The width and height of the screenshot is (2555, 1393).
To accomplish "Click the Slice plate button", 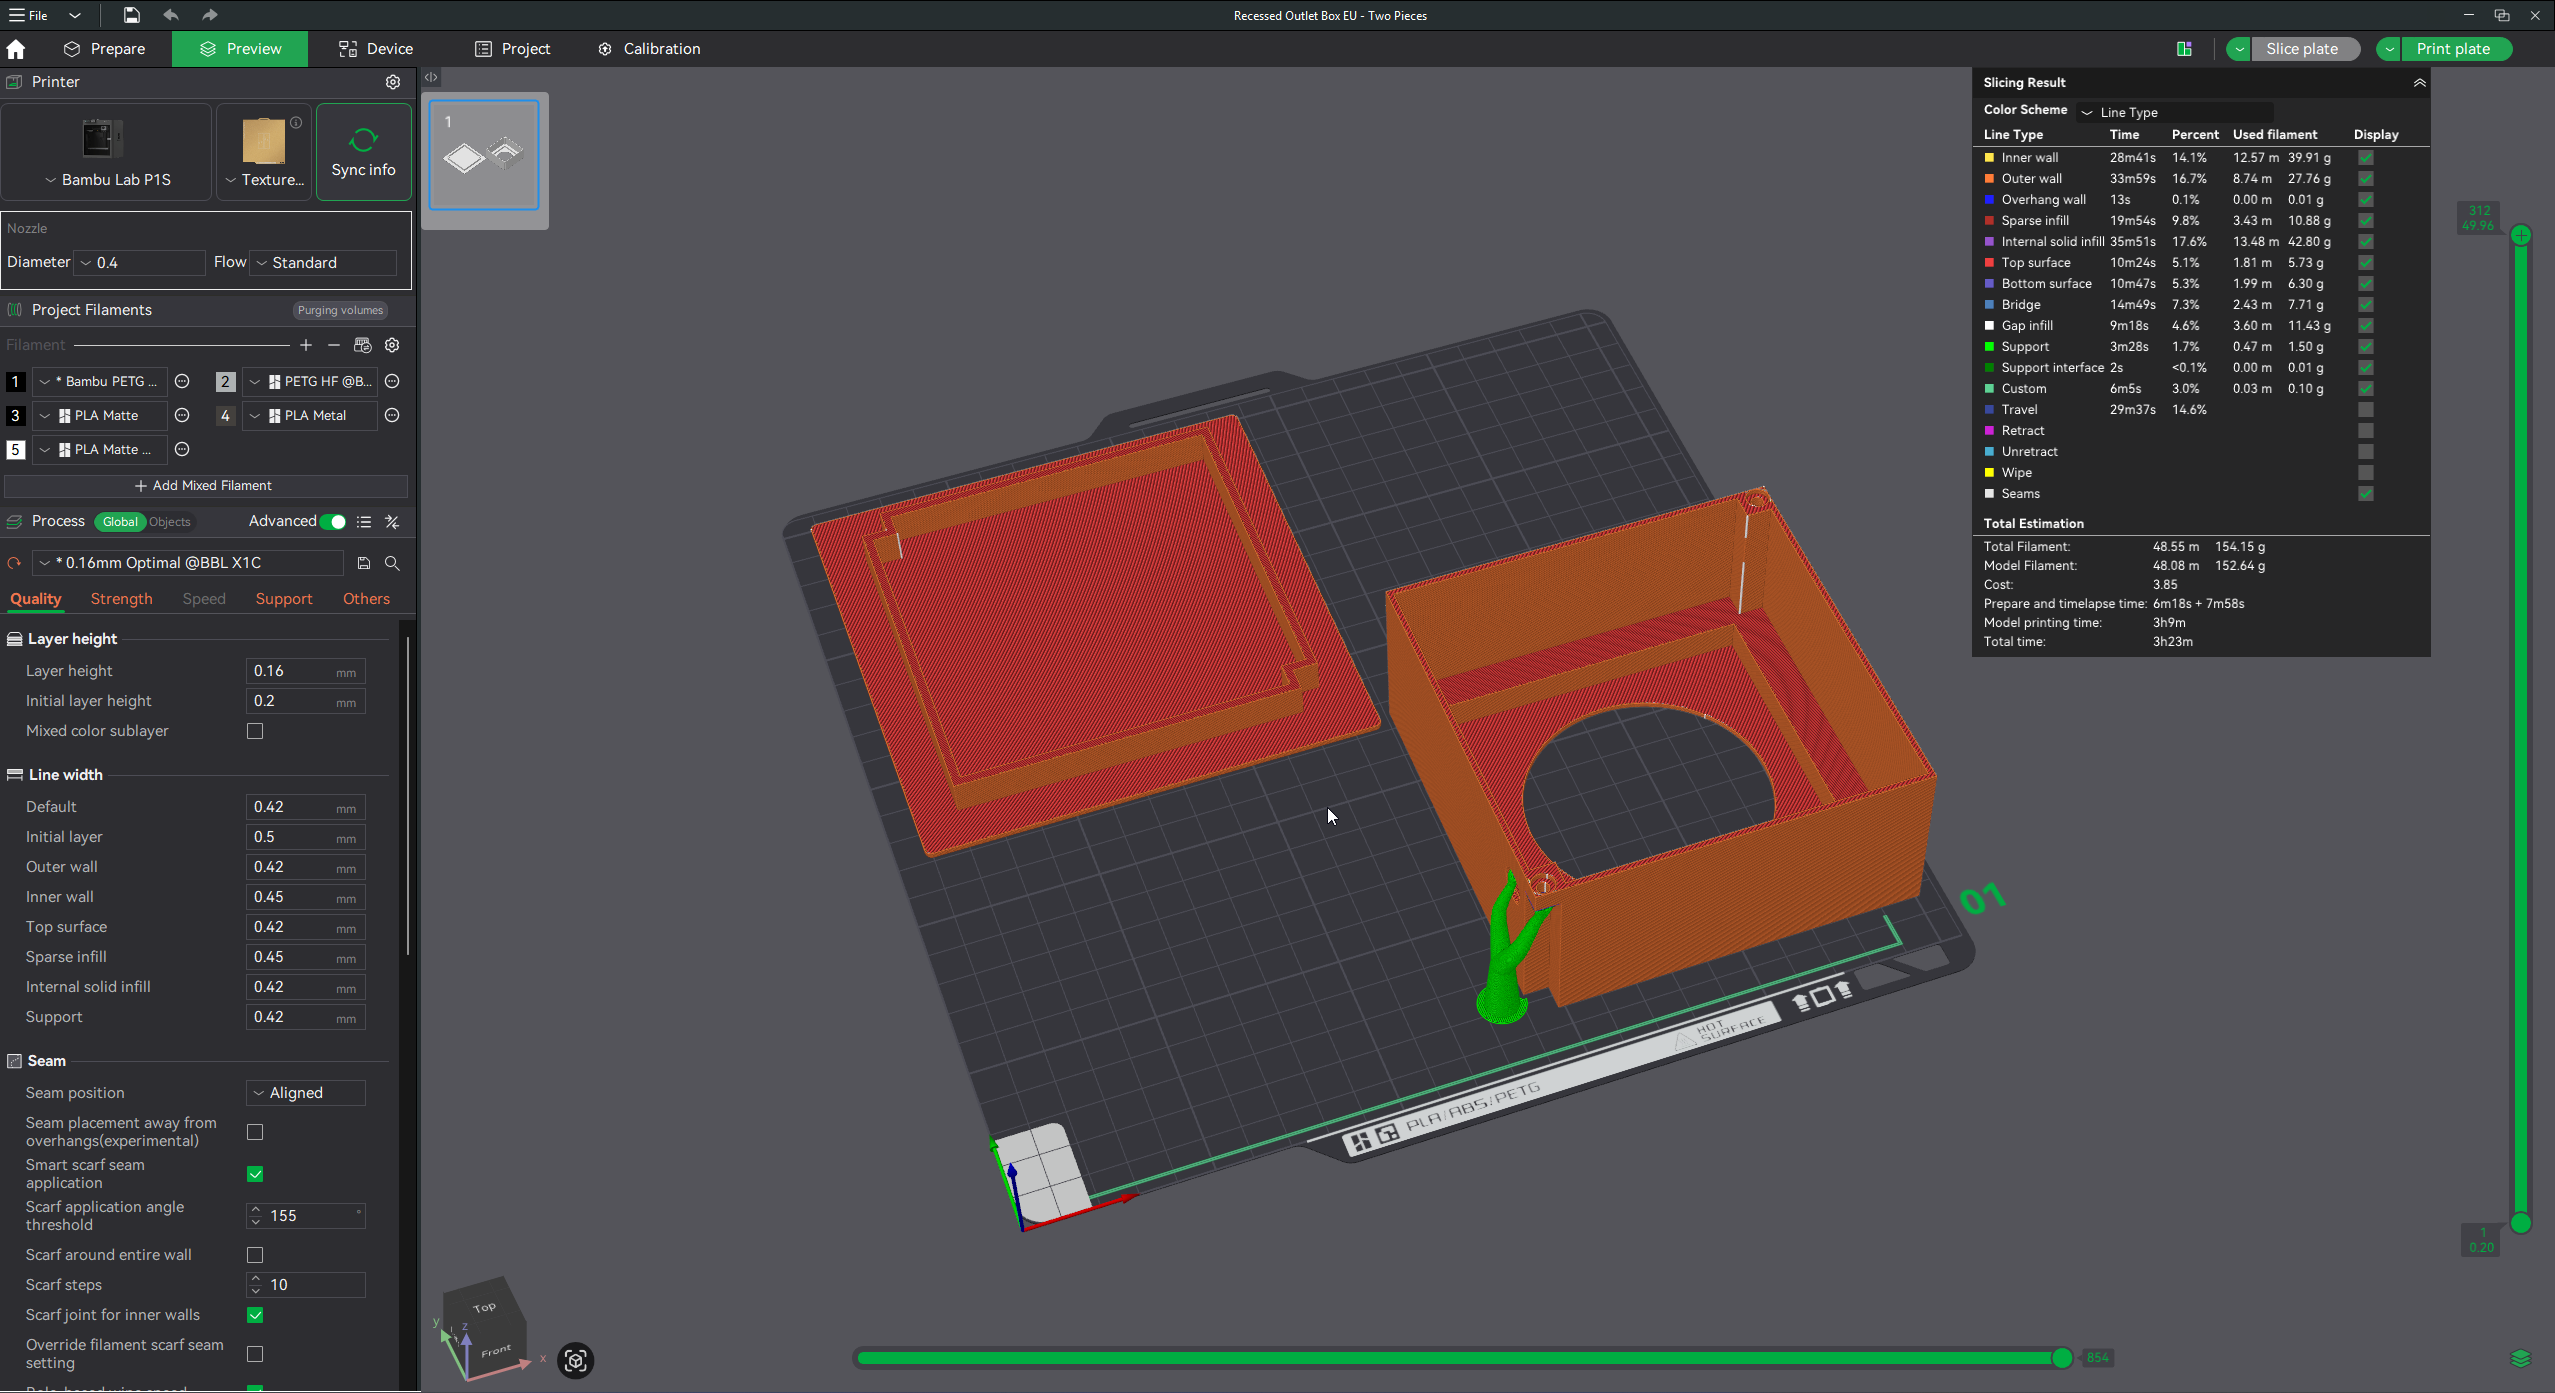I will coord(2302,49).
